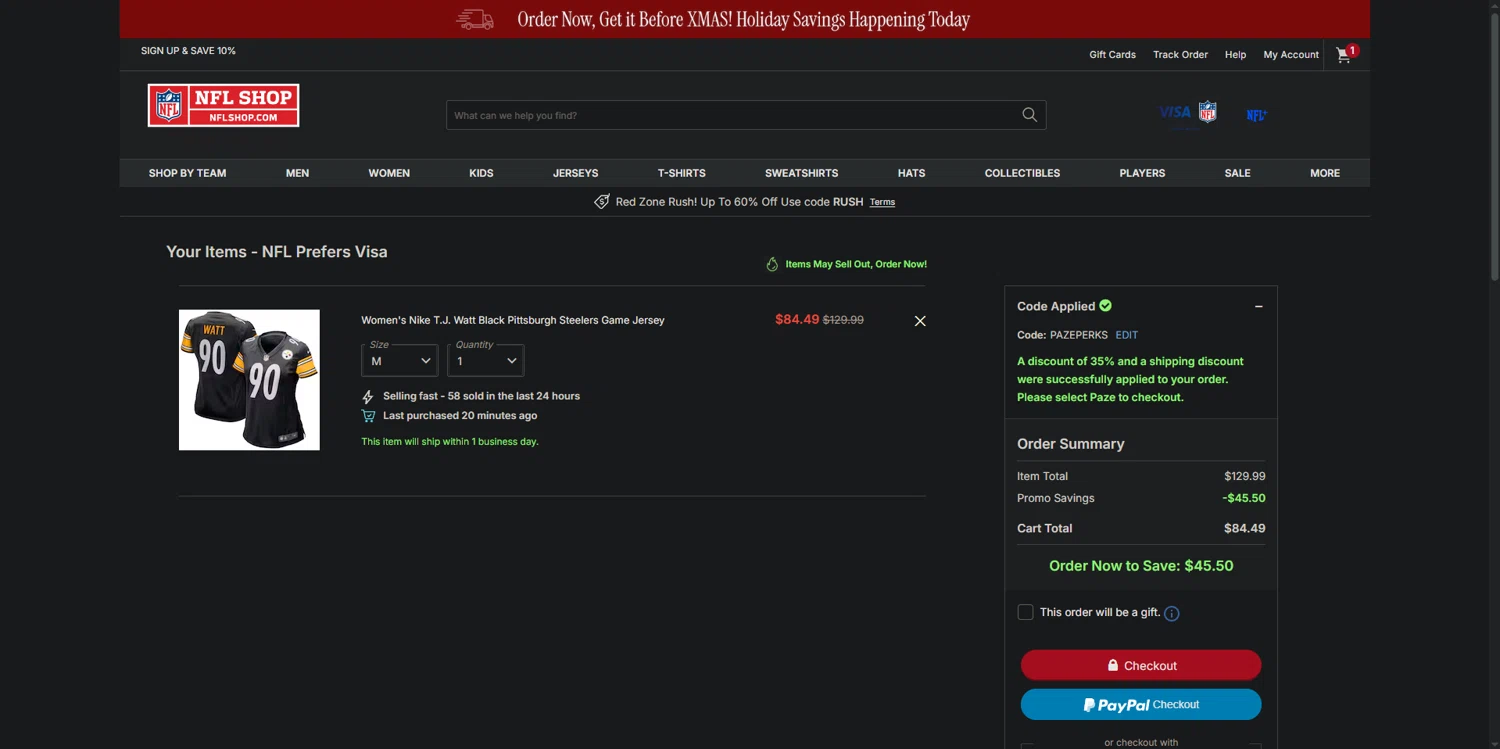Click PayPal Checkout button
Screen dimensions: 1500x749
(1141, 704)
